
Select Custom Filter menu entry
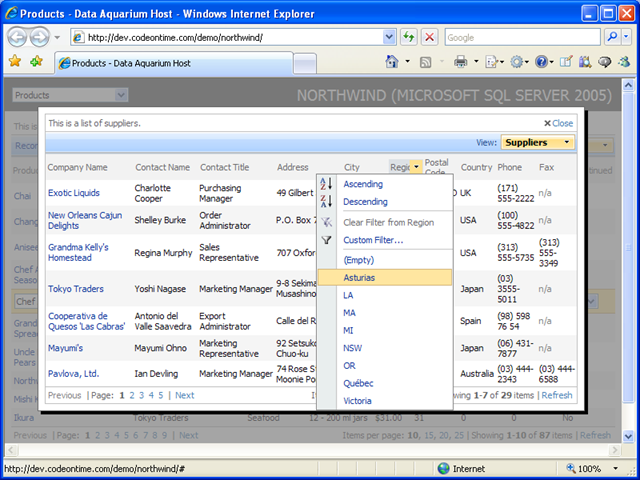click(373, 240)
